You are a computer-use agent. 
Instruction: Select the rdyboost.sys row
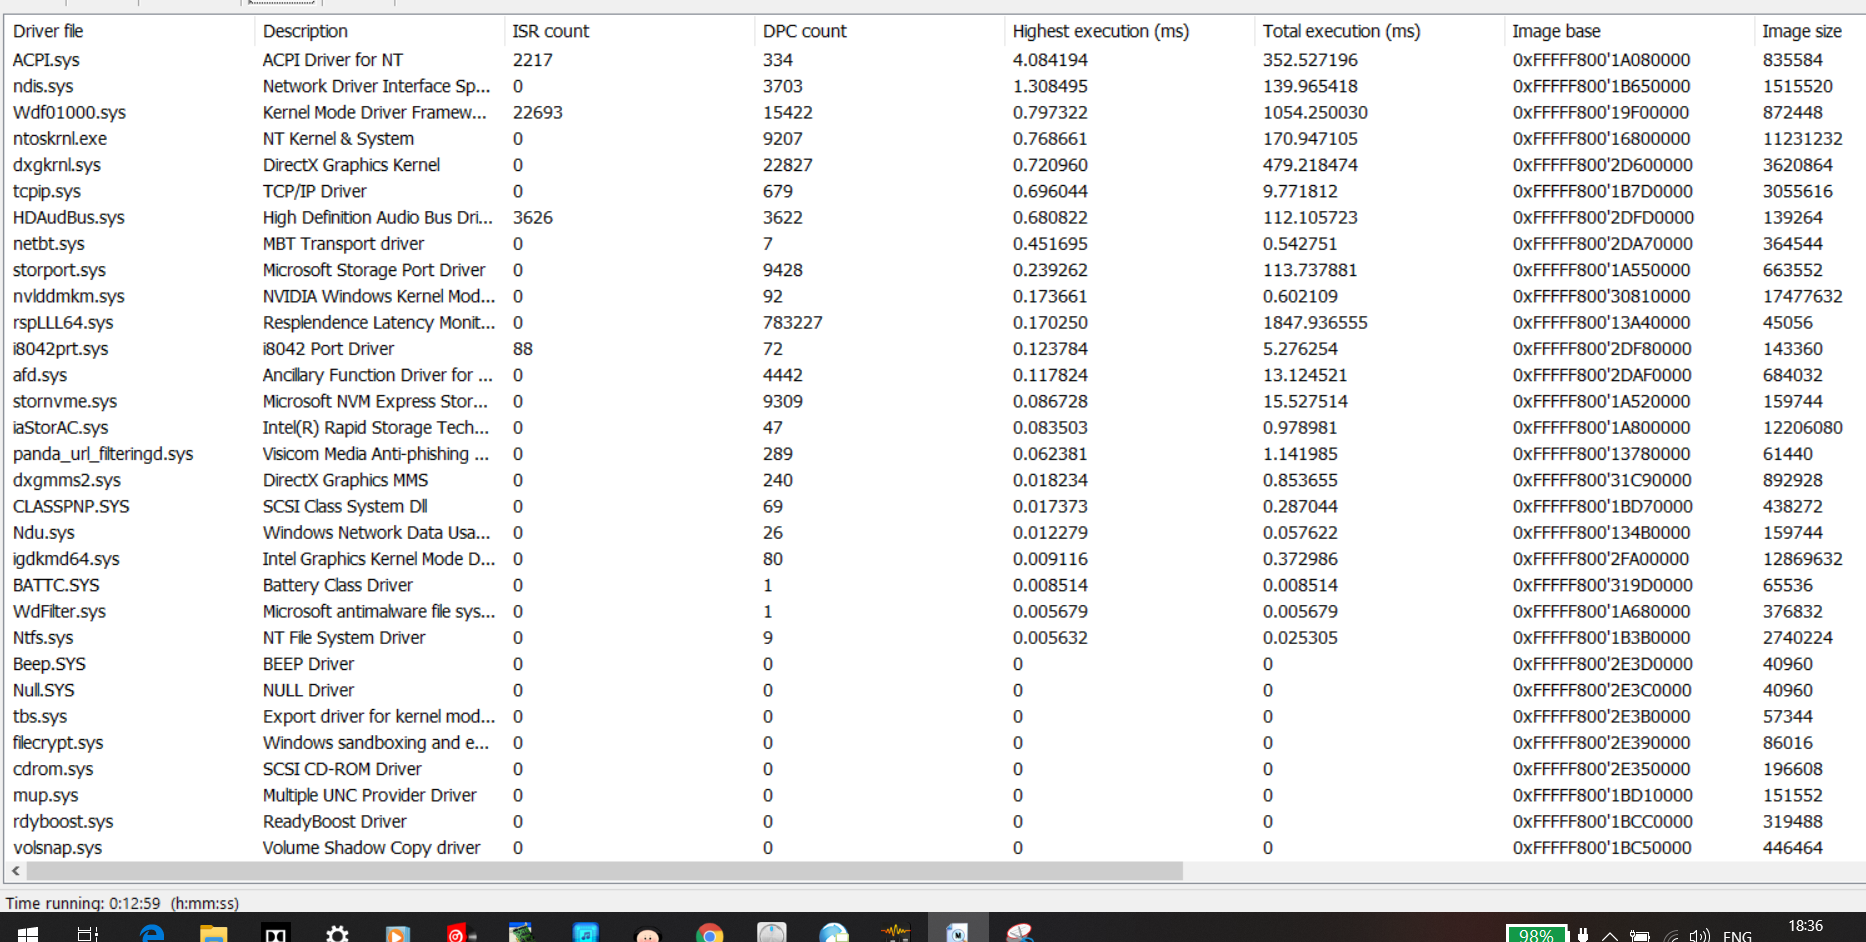tap(935, 821)
